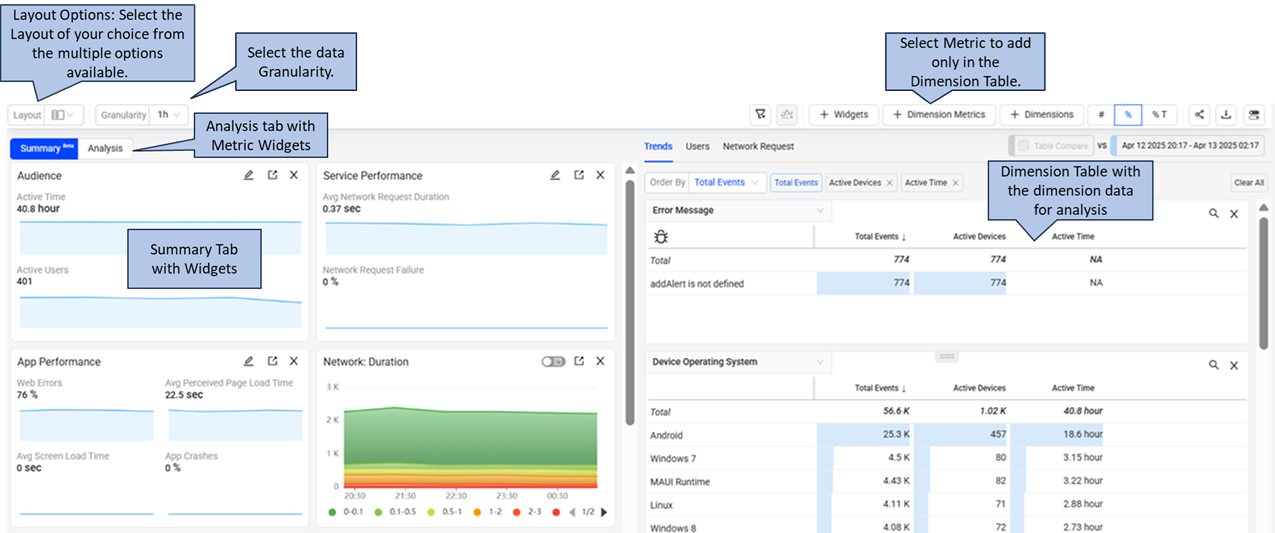Click next page arrow in chart legend
The width and height of the screenshot is (1275, 533).
pyautogui.click(x=604, y=513)
